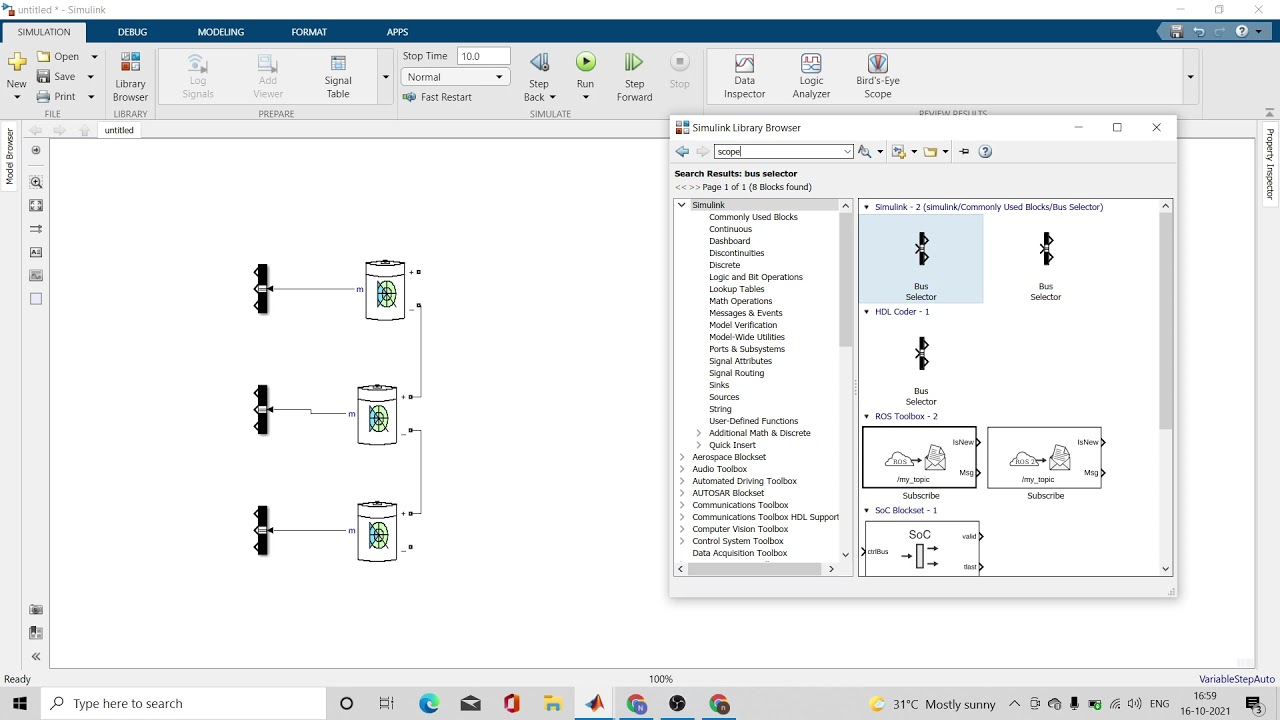This screenshot has width=1280, height=720.
Task: Select the highlighted Bus Selector block thumbnail
Action: point(921,259)
